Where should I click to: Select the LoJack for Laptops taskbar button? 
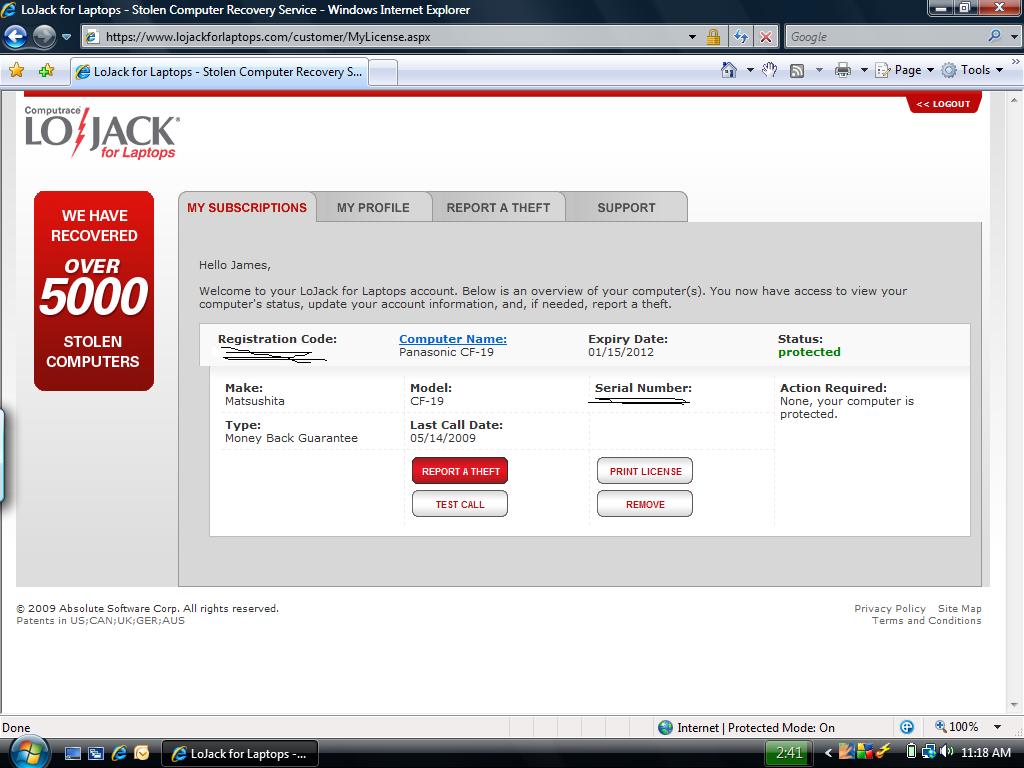click(x=239, y=754)
